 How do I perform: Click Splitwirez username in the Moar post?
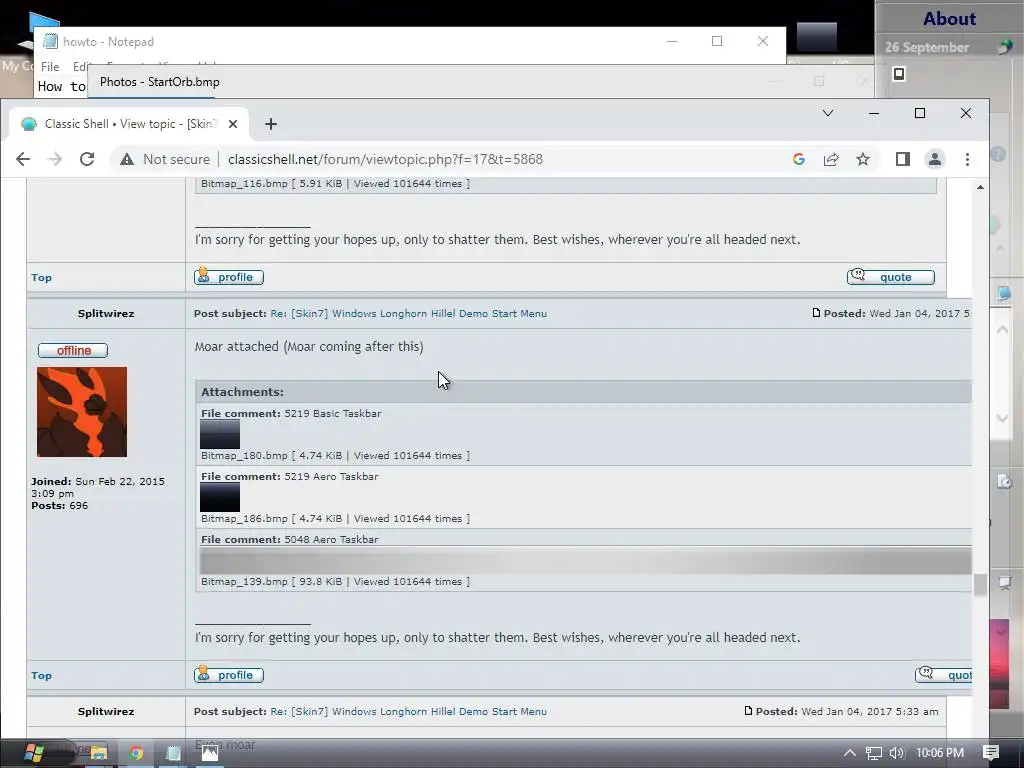(106, 313)
